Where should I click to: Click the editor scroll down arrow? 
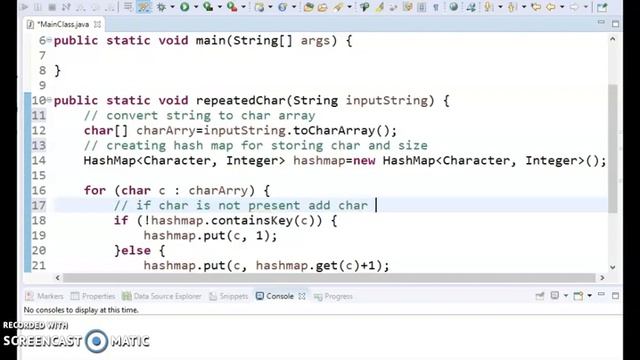(x=613, y=267)
